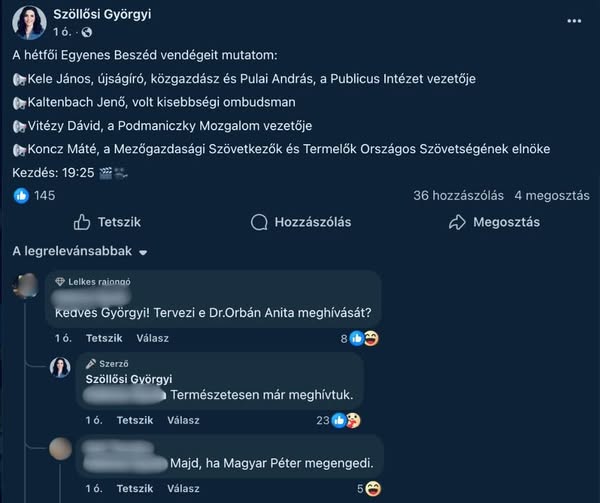Click the thumbs-up Tetszik icon under the post
The height and width of the screenshot is (503, 600).
pos(82,222)
